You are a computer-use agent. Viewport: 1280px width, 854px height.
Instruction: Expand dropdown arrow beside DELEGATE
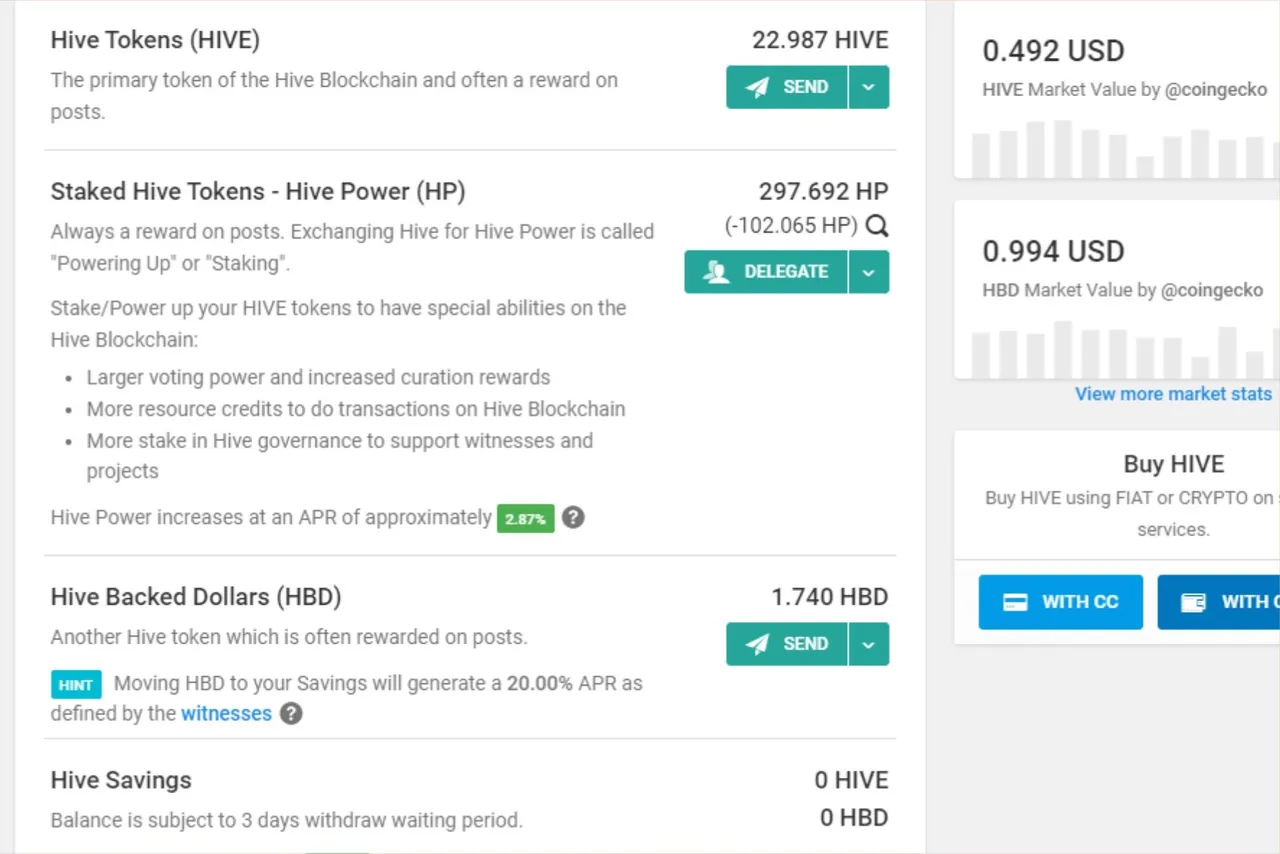pos(869,272)
